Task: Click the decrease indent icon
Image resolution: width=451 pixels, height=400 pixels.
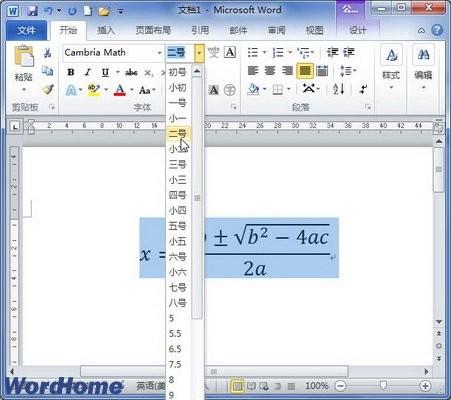Action: [x=332, y=53]
